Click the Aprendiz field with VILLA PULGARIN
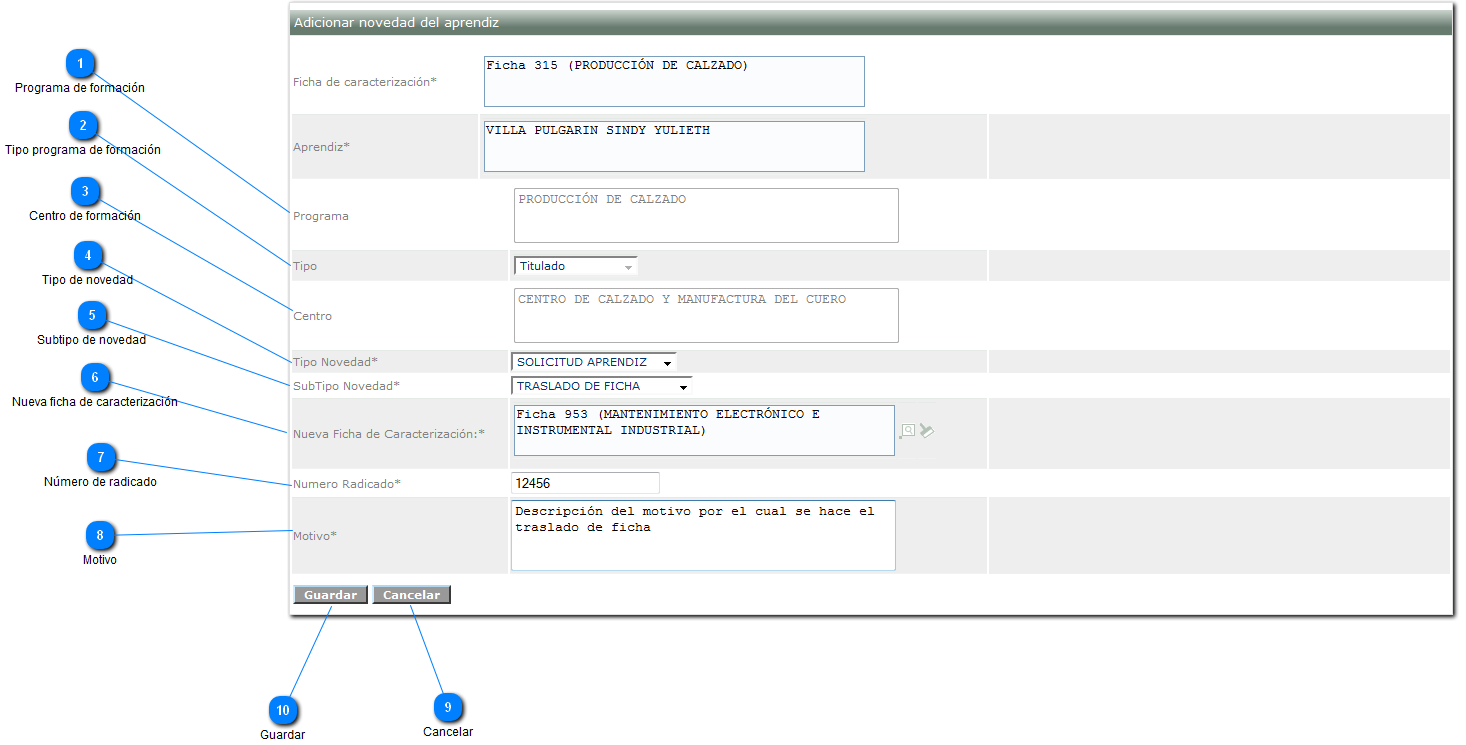This screenshot has width=1466, height=745. coord(674,147)
